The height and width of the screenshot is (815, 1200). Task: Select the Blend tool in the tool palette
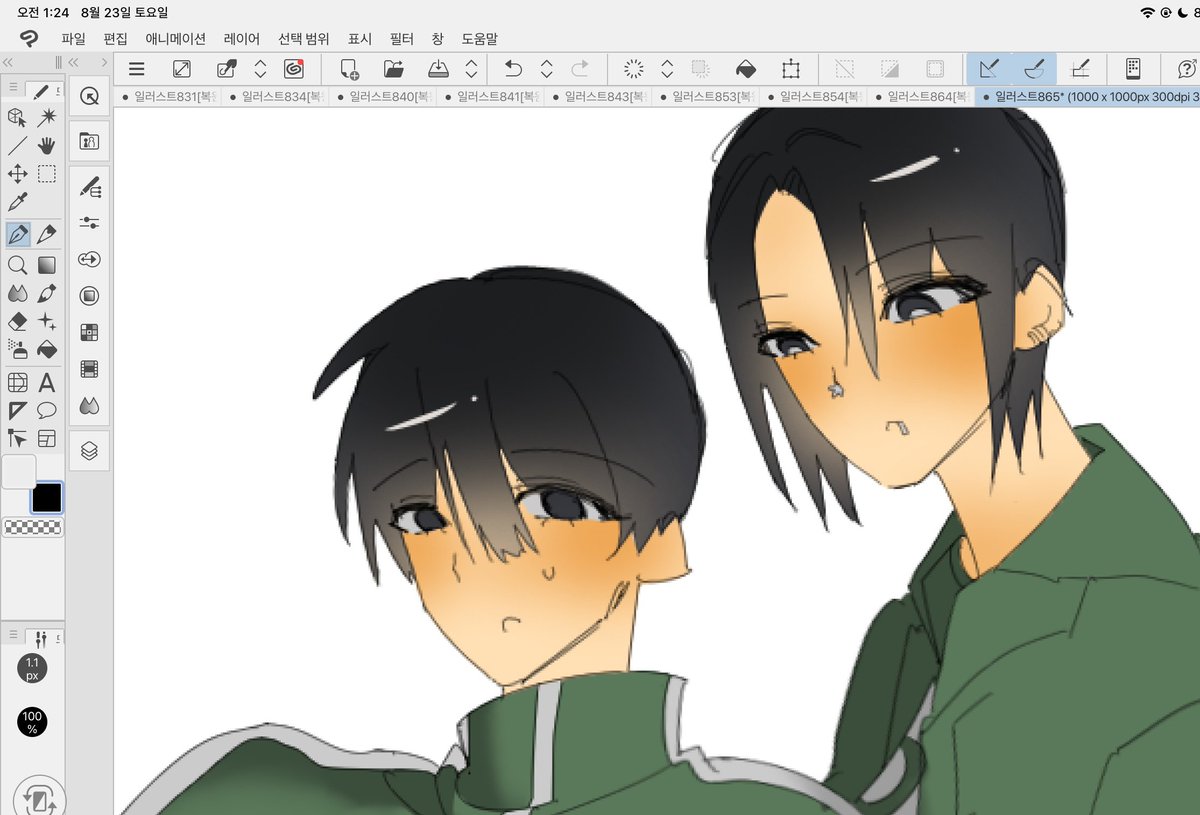17,293
